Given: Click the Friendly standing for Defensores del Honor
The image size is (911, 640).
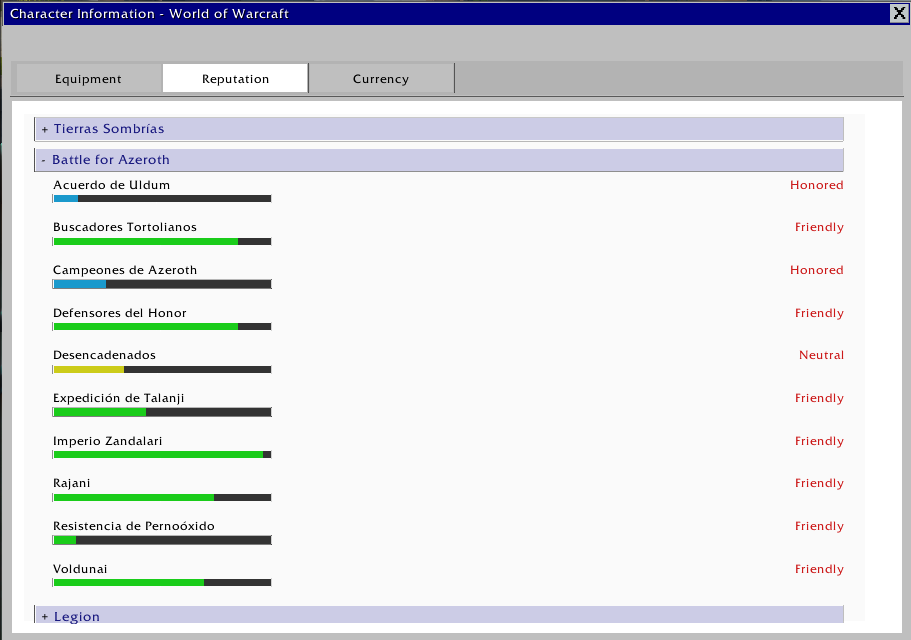Looking at the screenshot, I should coord(819,314).
